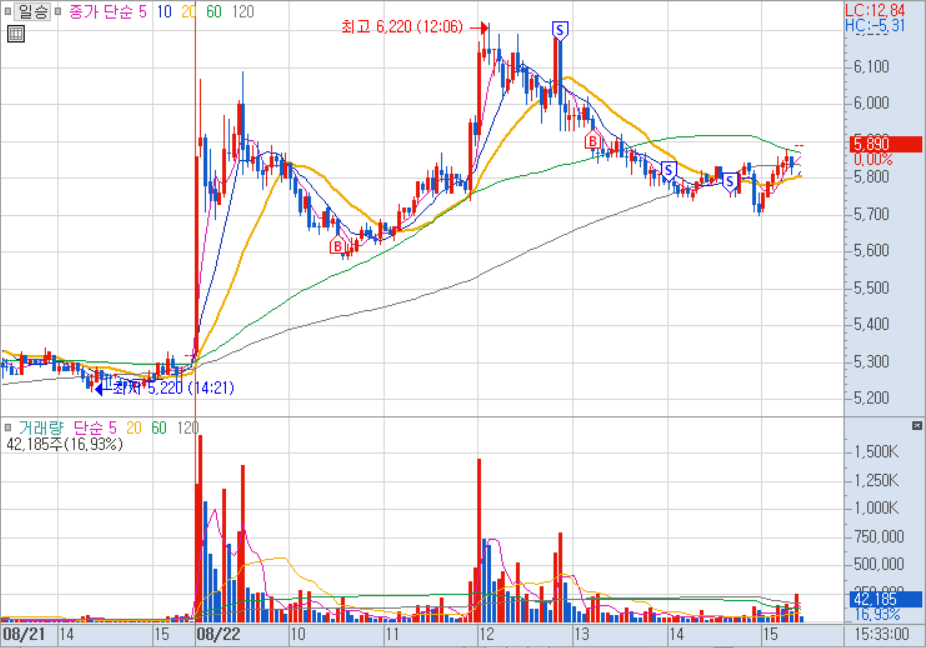Select the 종가 단순 5 moving average label
This screenshot has height=648, width=926.
click(107, 12)
